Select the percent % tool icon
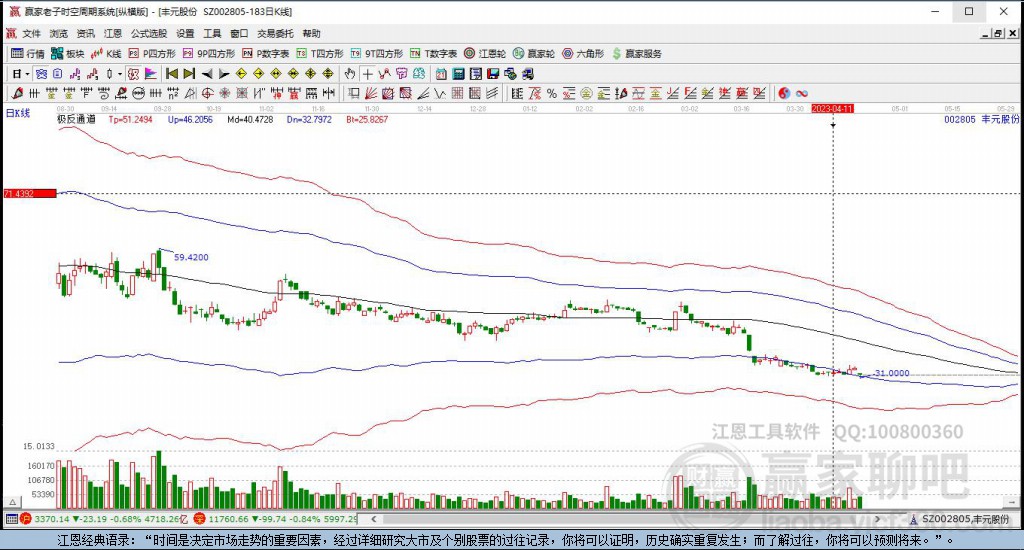 [552, 93]
